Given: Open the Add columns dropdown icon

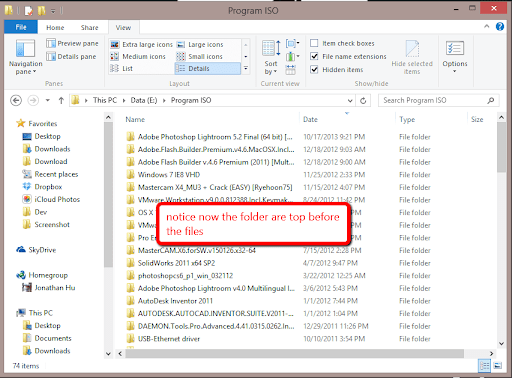Looking at the screenshot, I should point(293,56).
